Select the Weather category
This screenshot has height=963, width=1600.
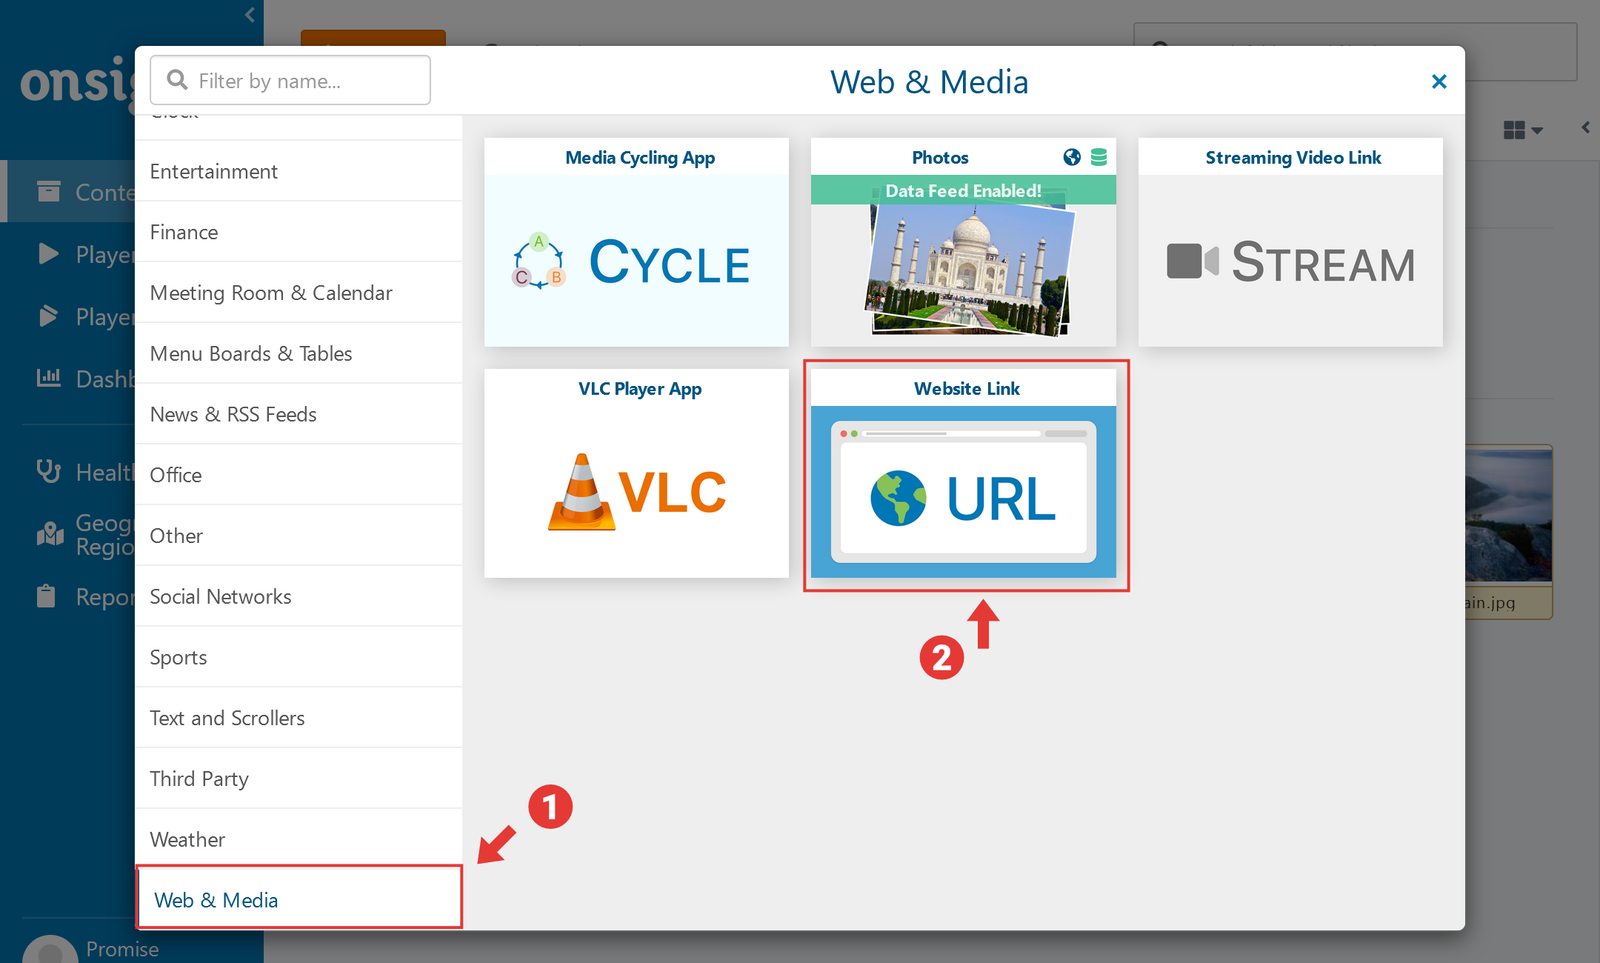point(298,839)
